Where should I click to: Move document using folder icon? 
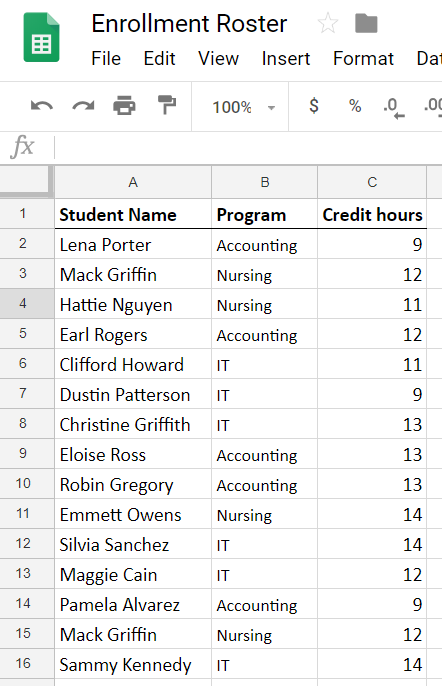click(x=366, y=24)
